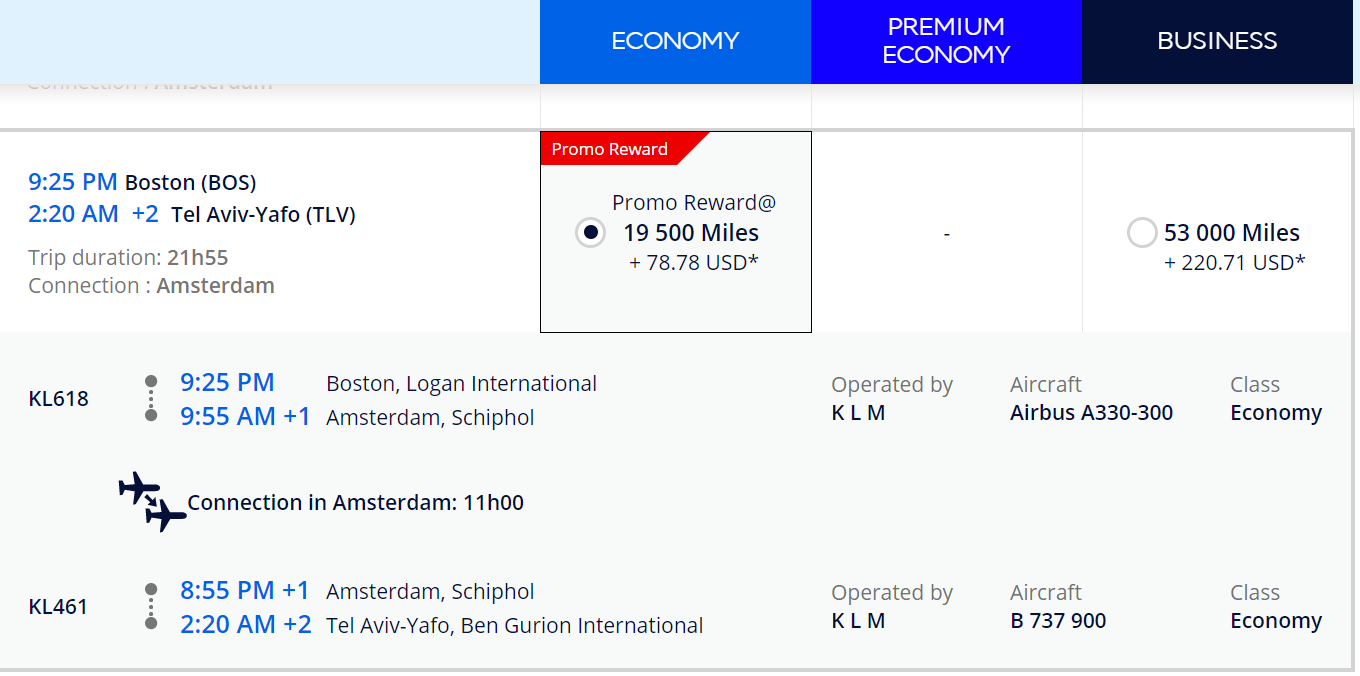Image resolution: width=1360 pixels, height=676 pixels.
Task: Select the 53 000 Miles business radio button
Action: pos(1142,233)
